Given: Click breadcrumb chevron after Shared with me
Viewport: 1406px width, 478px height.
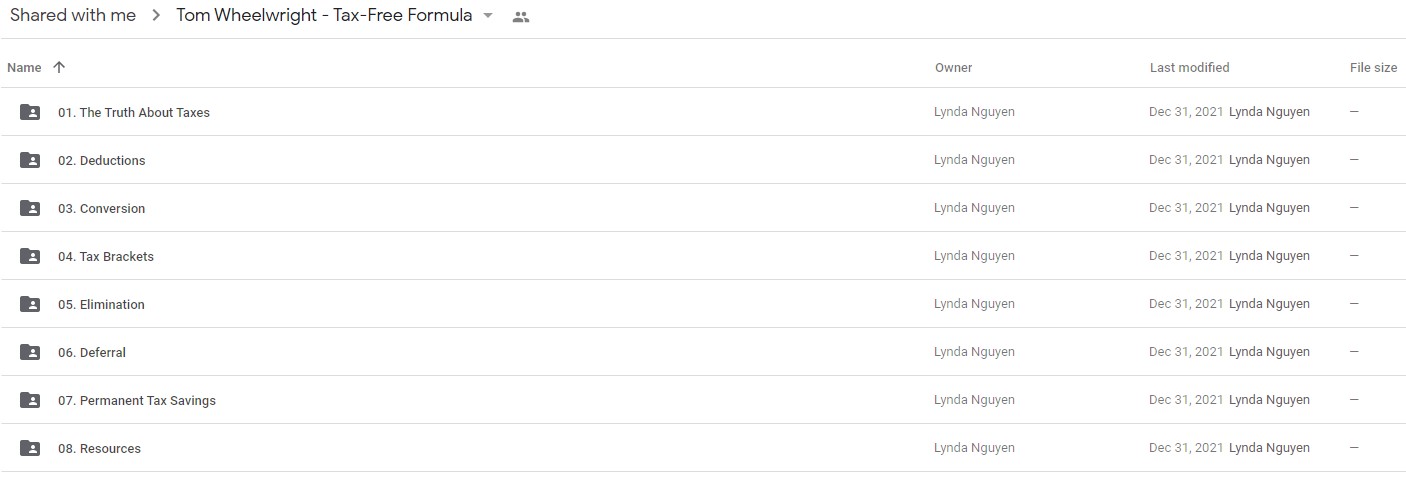Looking at the screenshot, I should pos(156,17).
